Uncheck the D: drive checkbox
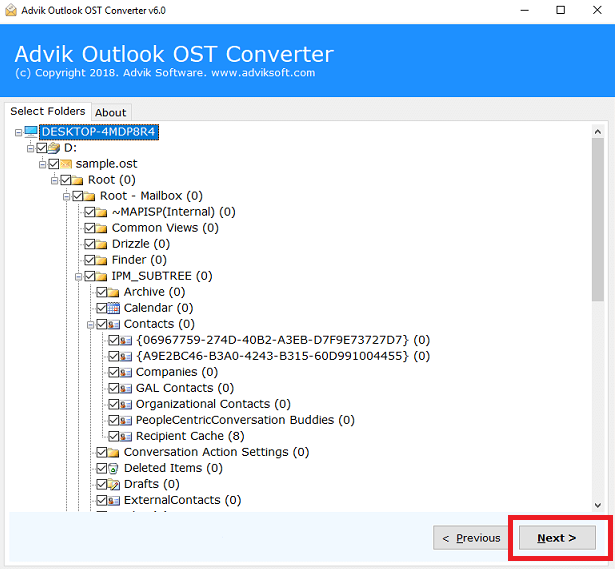Image resolution: width=615 pixels, height=569 pixels. point(42,148)
